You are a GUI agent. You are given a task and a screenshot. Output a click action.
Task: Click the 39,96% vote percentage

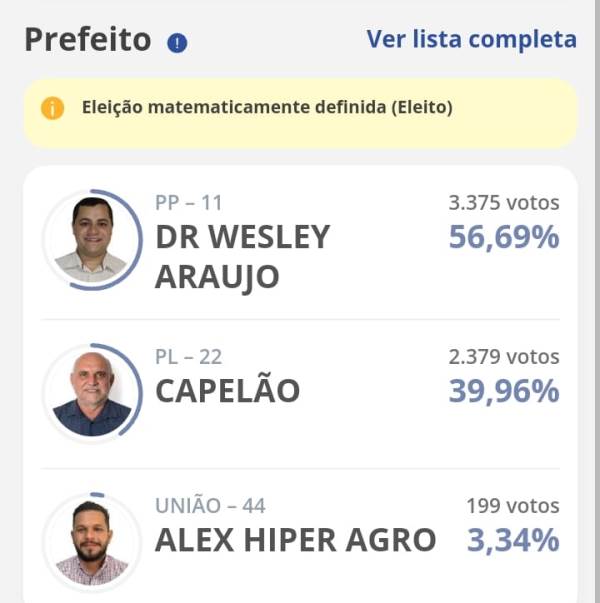503,391
